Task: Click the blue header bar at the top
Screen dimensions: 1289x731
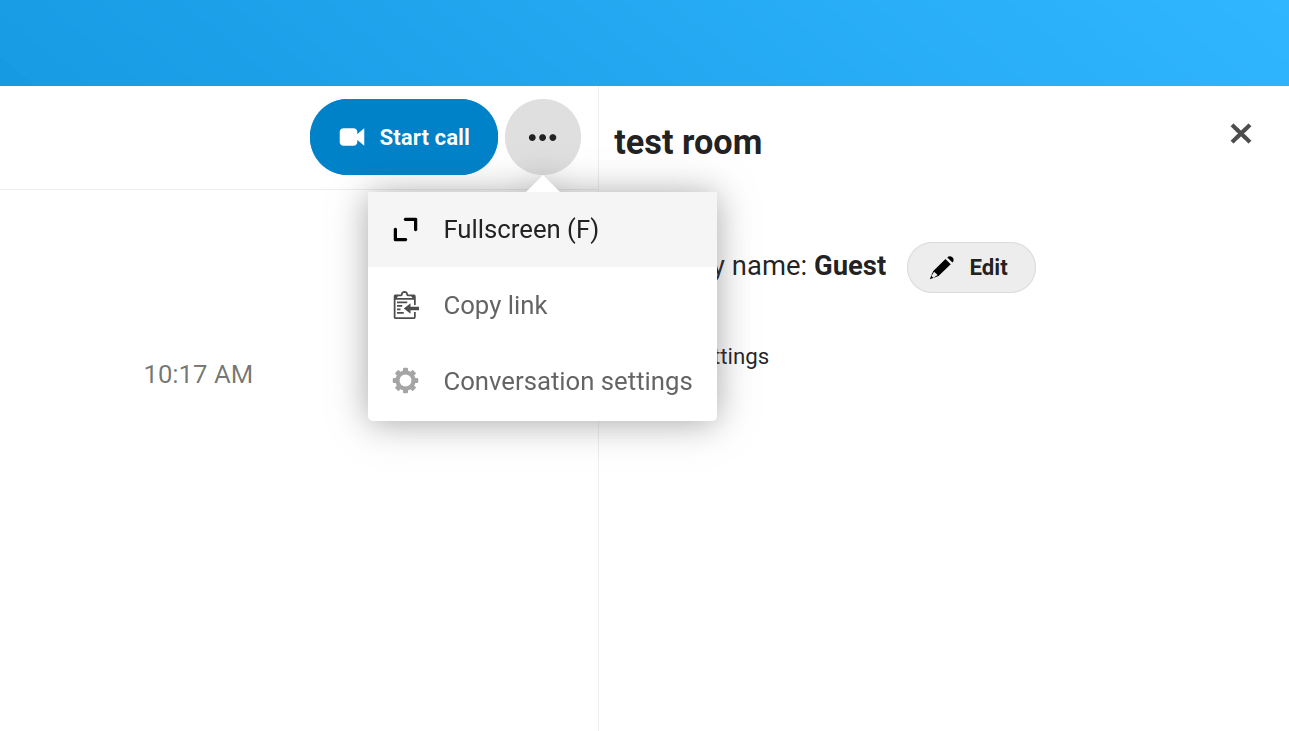Action: [x=644, y=42]
